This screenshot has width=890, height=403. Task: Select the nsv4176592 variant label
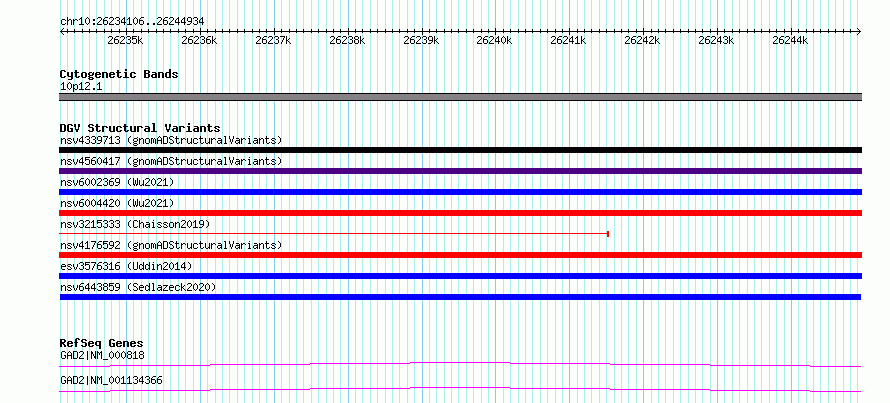(171, 245)
